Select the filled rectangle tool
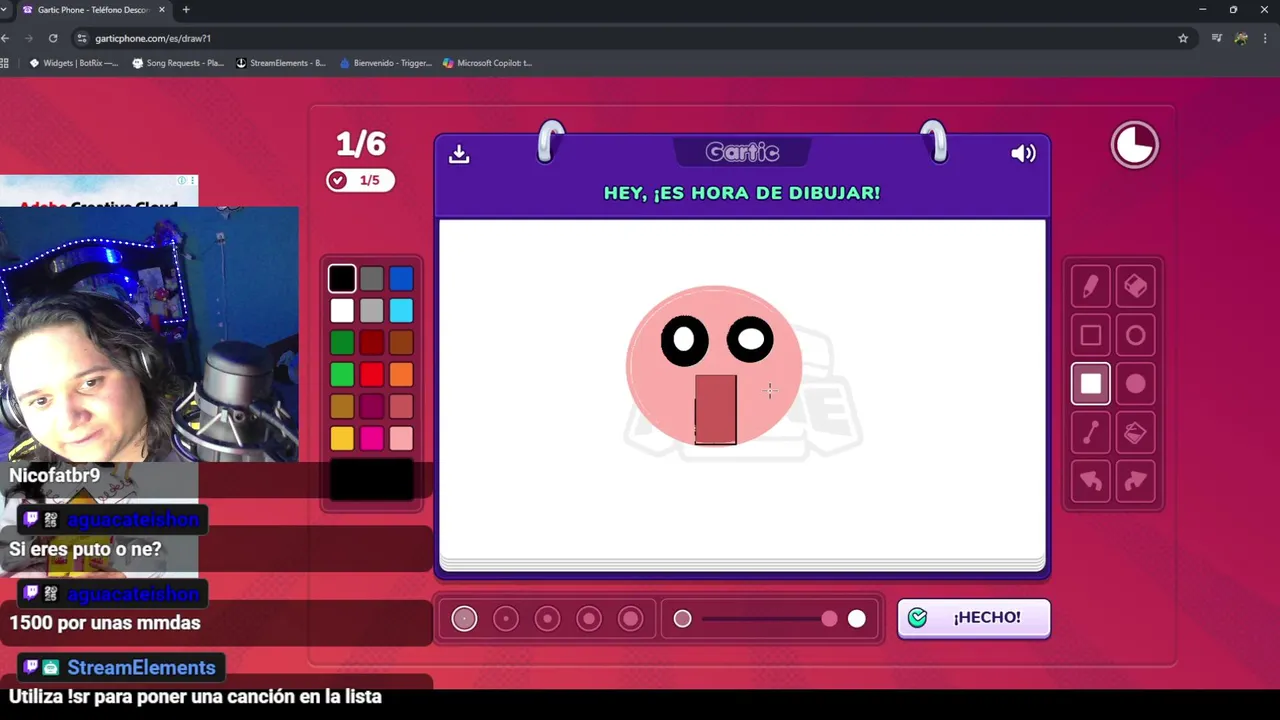 pyautogui.click(x=1091, y=384)
